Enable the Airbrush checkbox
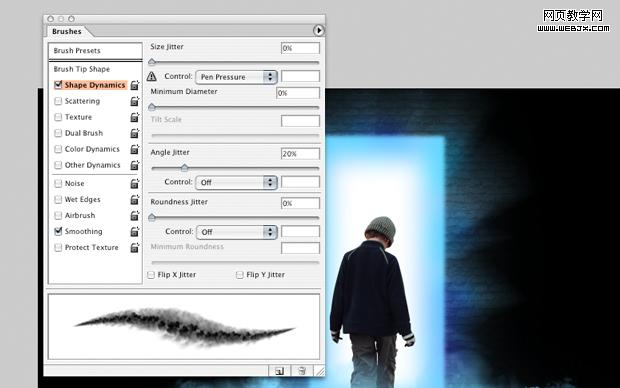The image size is (620, 388). point(58,216)
